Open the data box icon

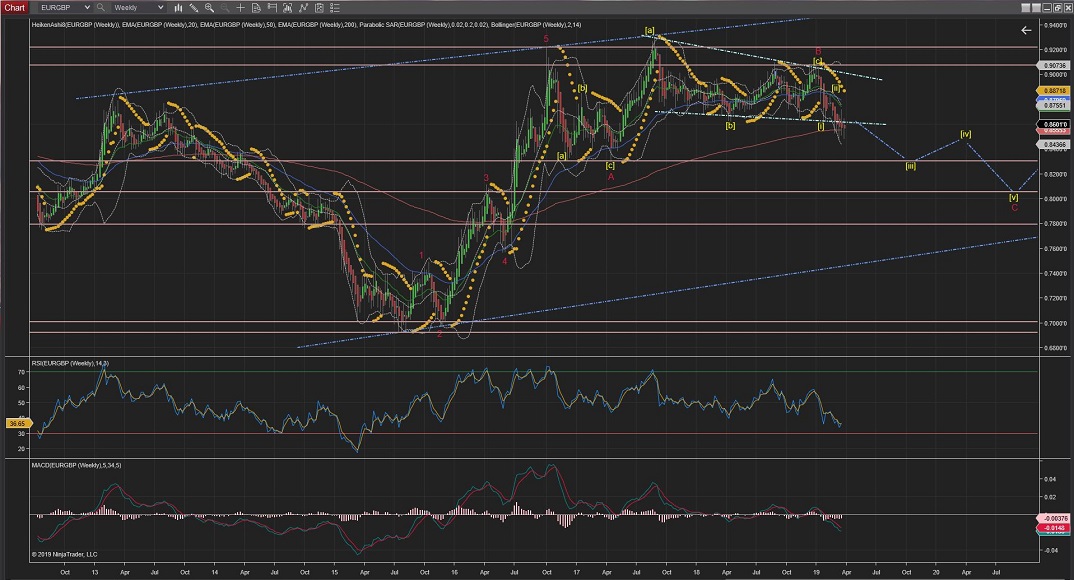pyautogui.click(x=256, y=8)
